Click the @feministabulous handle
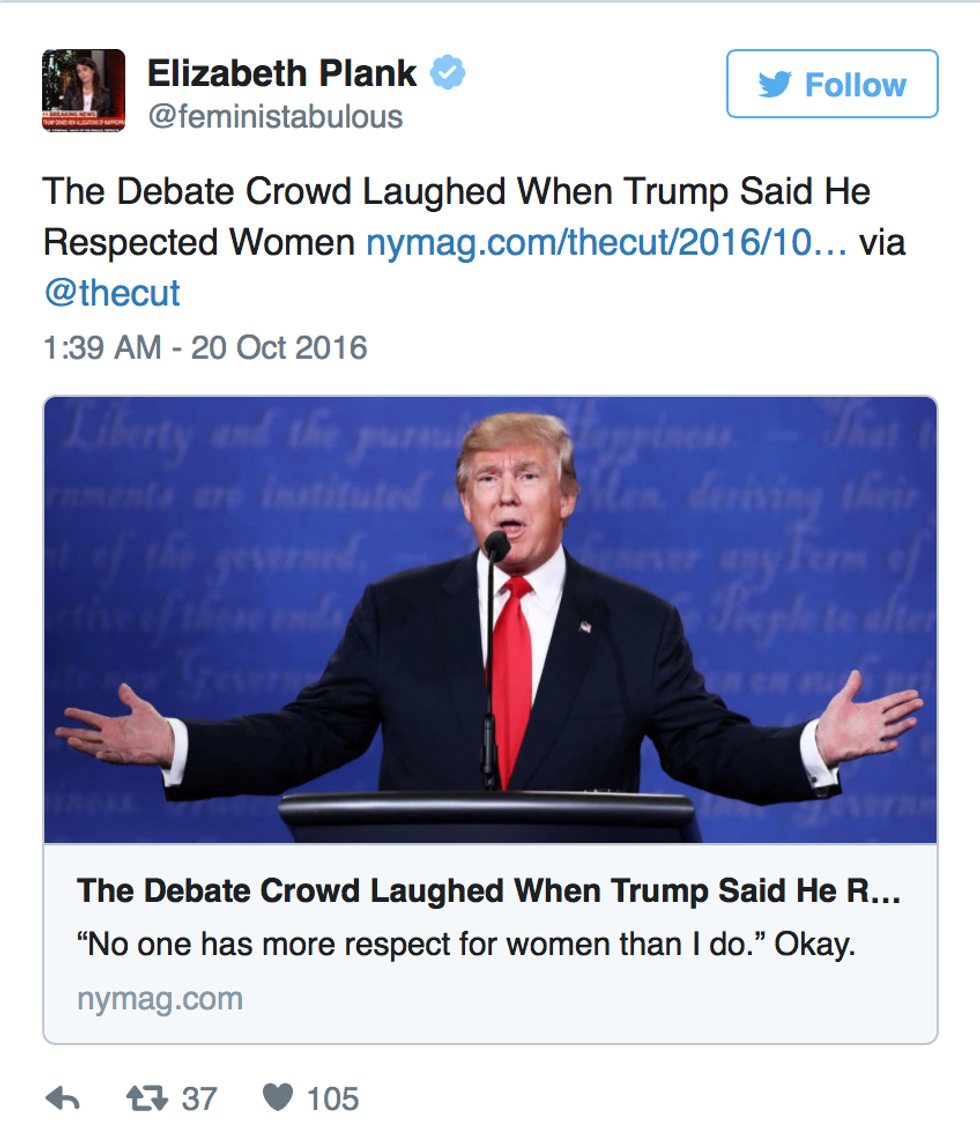Image resolution: width=980 pixels, height=1142 pixels. pyautogui.click(x=275, y=117)
